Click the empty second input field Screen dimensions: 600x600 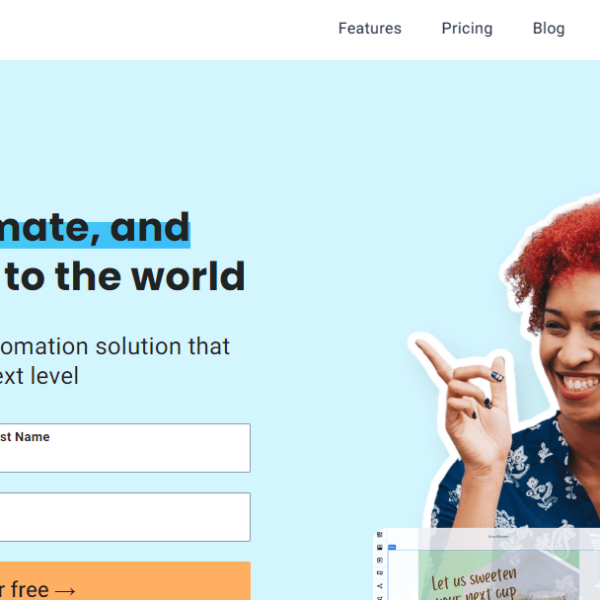click(125, 517)
